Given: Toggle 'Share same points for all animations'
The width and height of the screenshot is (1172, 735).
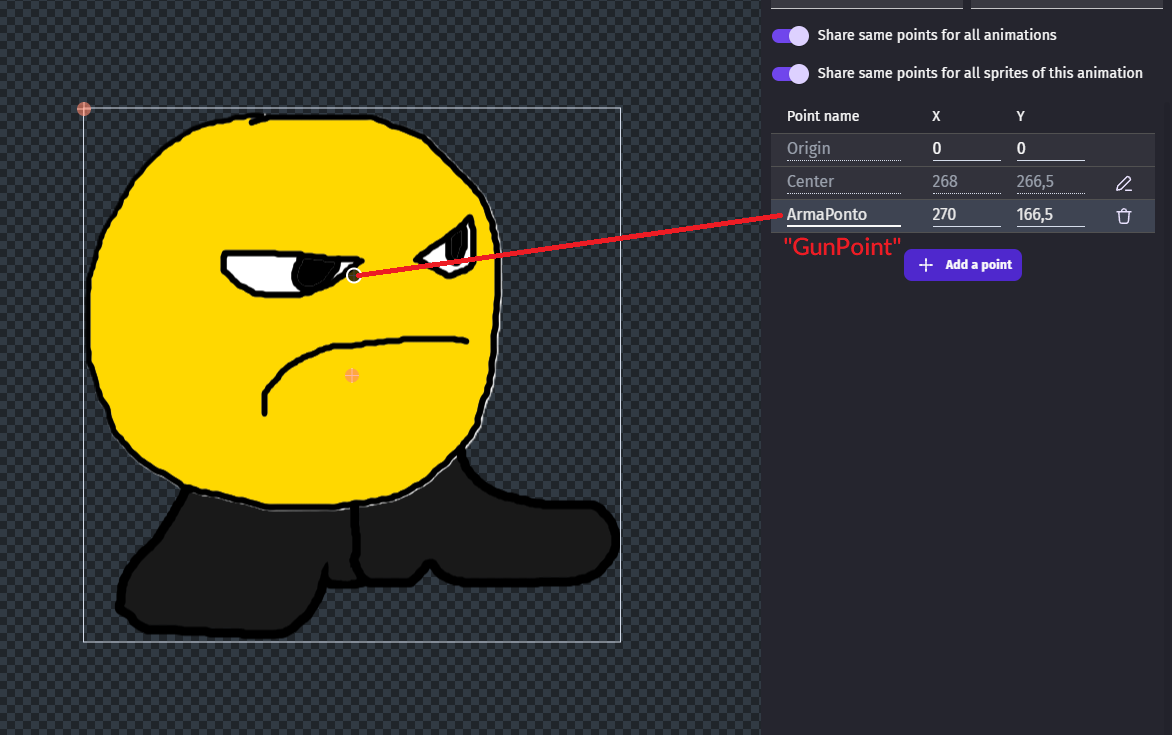Looking at the screenshot, I should click(x=790, y=36).
